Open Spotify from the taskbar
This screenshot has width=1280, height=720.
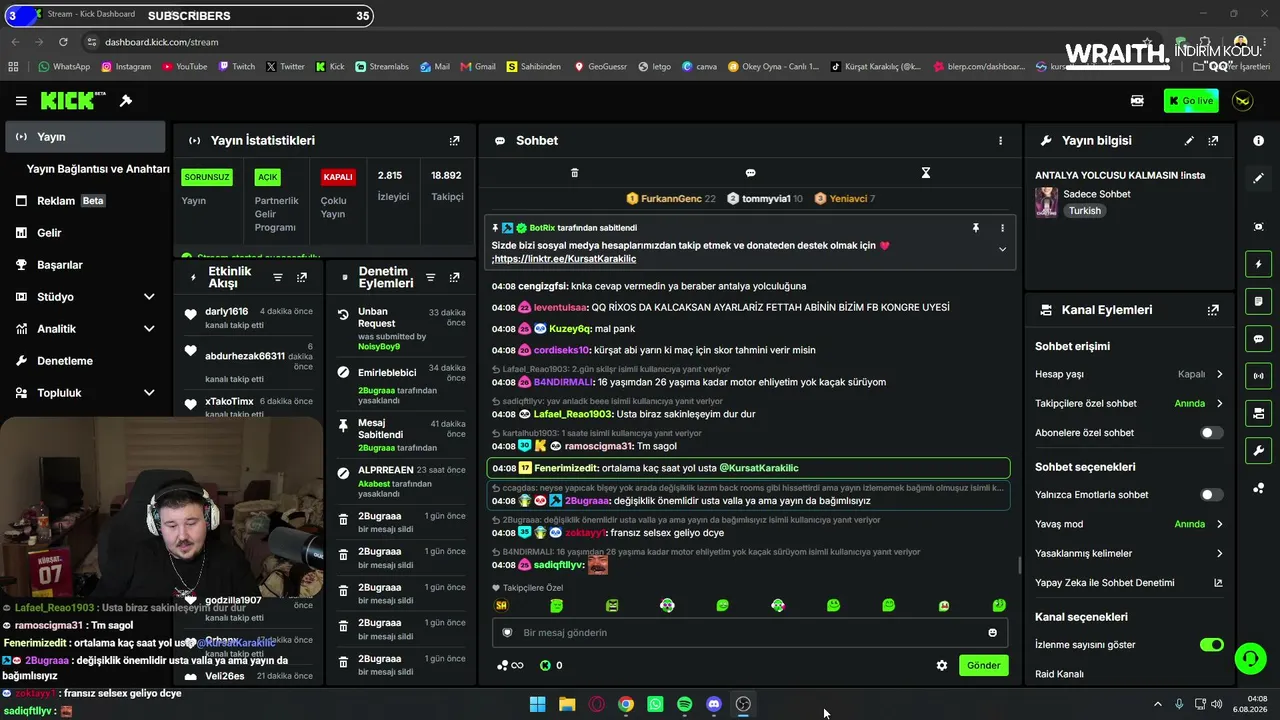[x=684, y=704]
